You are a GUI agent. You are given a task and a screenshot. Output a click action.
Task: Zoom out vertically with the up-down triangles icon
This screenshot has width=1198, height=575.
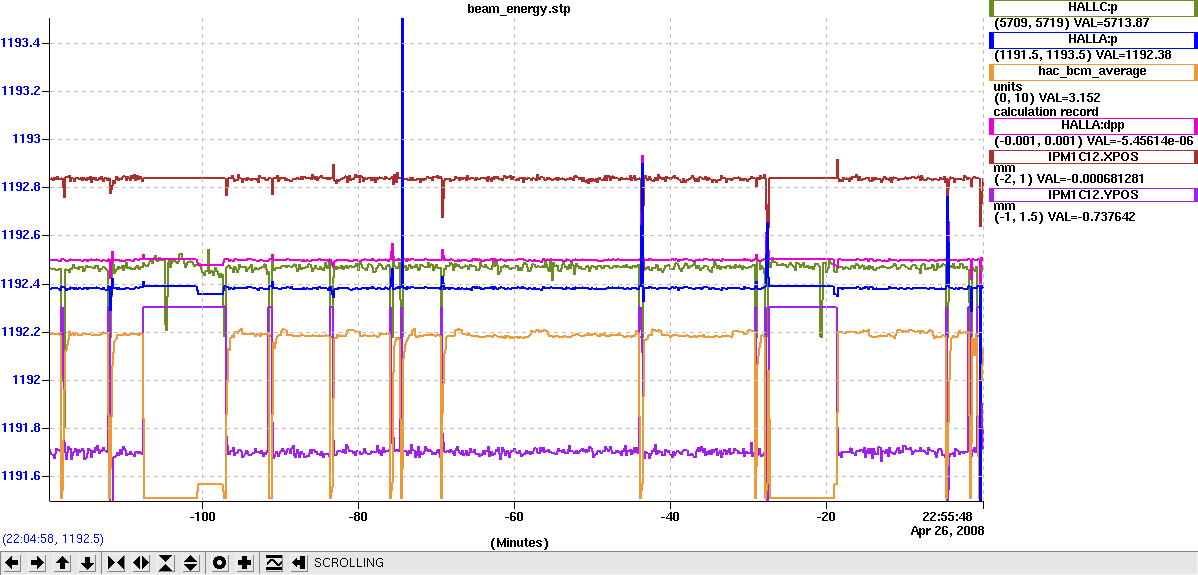tap(191, 563)
